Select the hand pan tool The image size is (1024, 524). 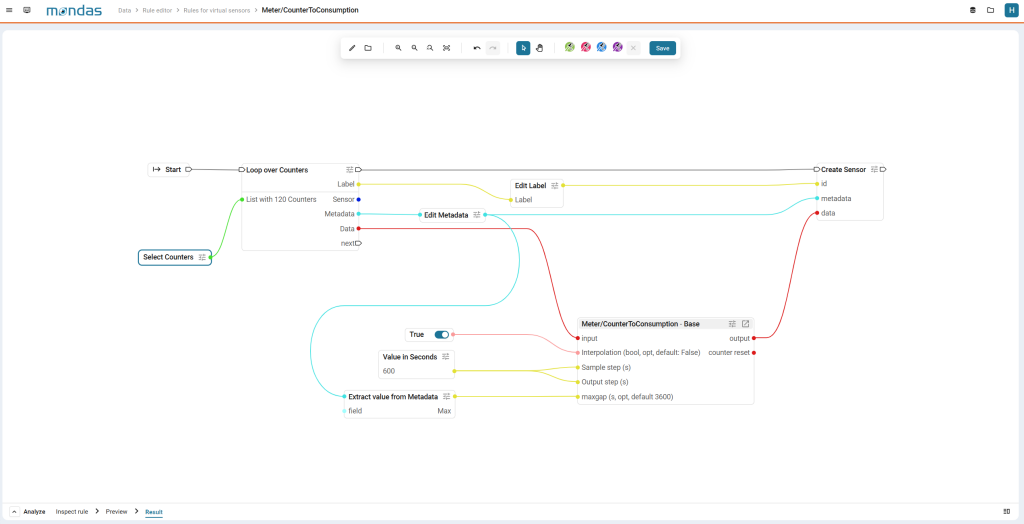[x=539, y=48]
